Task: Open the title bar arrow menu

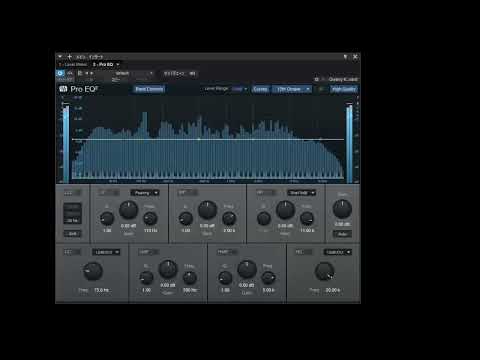Action: (60, 57)
